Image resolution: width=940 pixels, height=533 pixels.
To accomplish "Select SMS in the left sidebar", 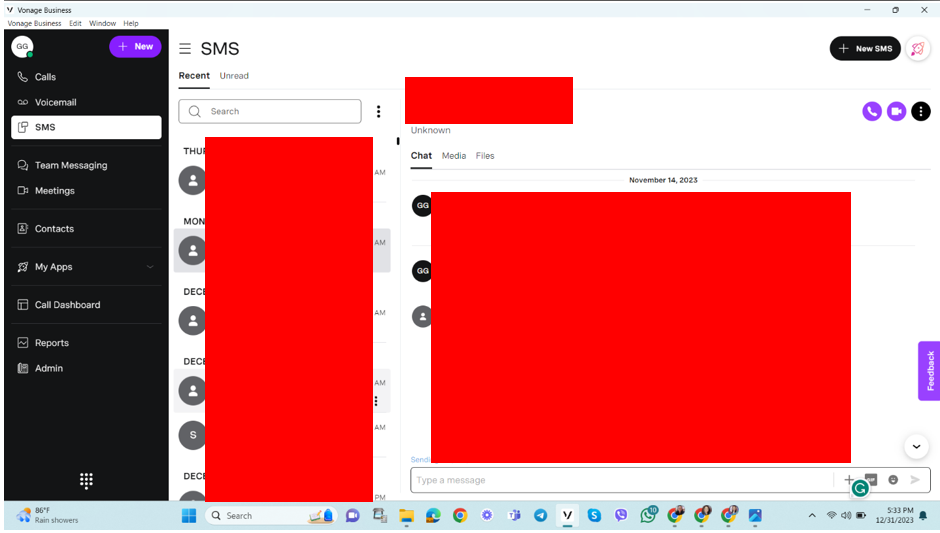I will pos(86,127).
